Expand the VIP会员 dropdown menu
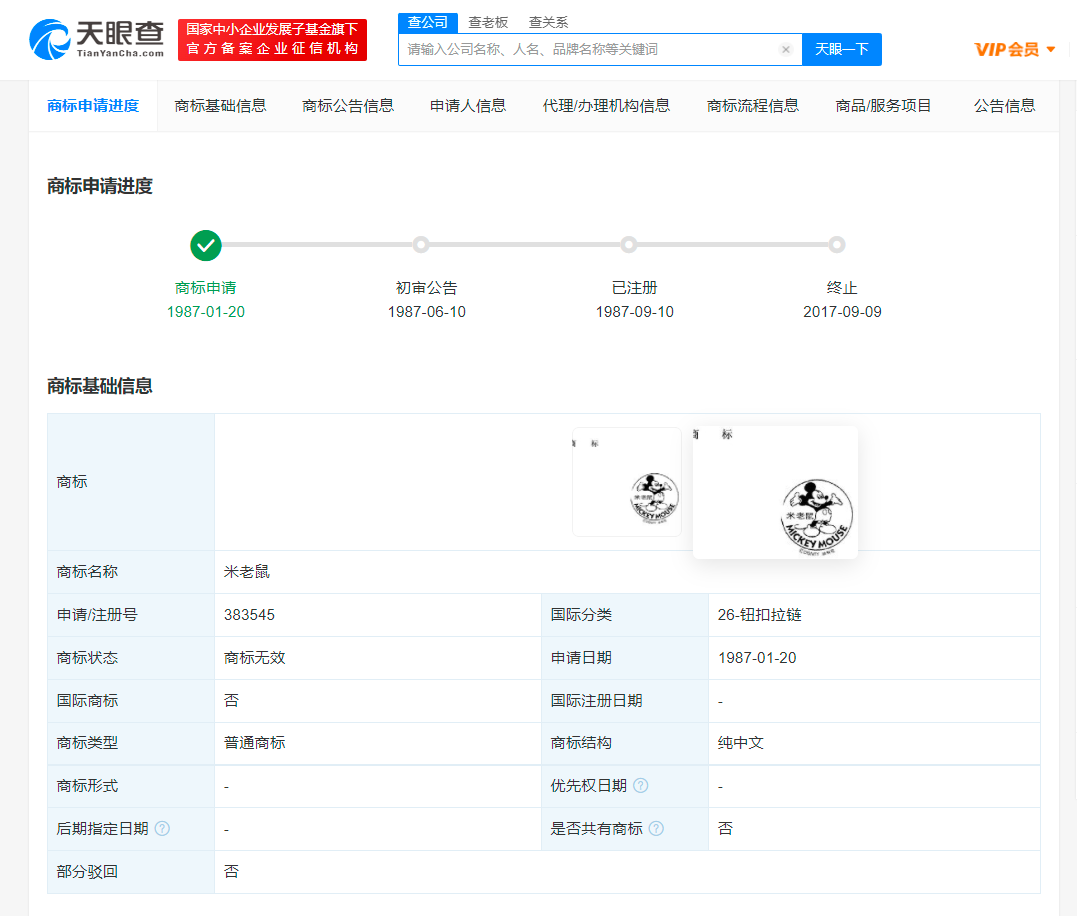The height and width of the screenshot is (916, 1077). [1015, 49]
